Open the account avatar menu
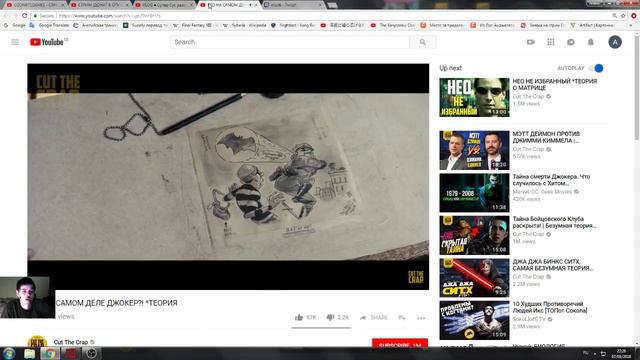This screenshot has width=640, height=360. (x=615, y=42)
